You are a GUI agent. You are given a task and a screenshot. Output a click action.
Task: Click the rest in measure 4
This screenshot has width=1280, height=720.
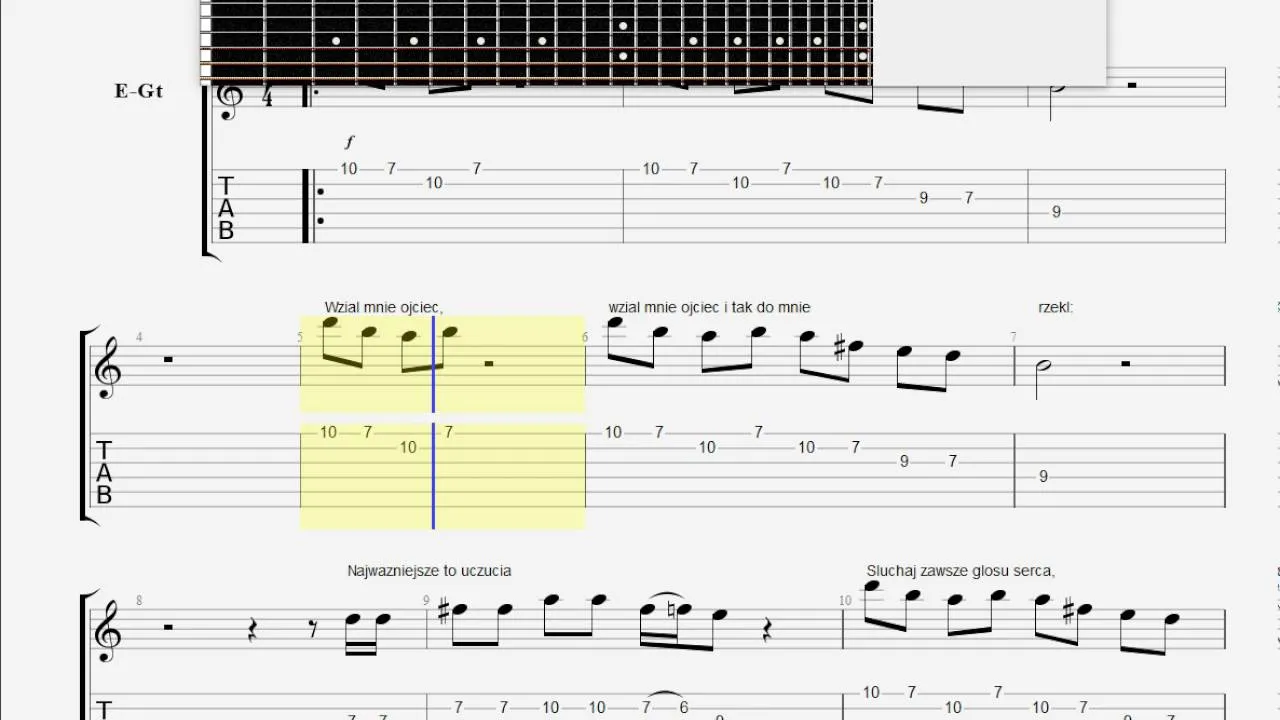[168, 359]
